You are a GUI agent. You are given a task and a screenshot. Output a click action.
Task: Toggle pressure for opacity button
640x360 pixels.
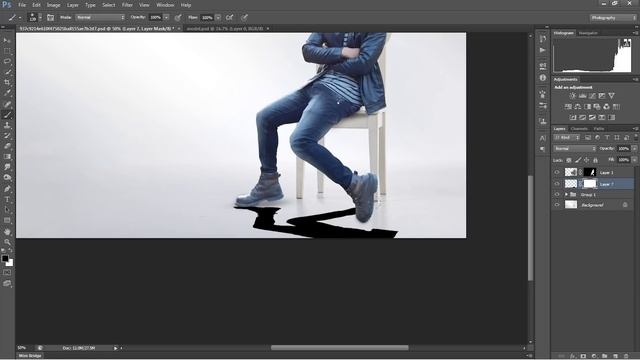(178, 18)
